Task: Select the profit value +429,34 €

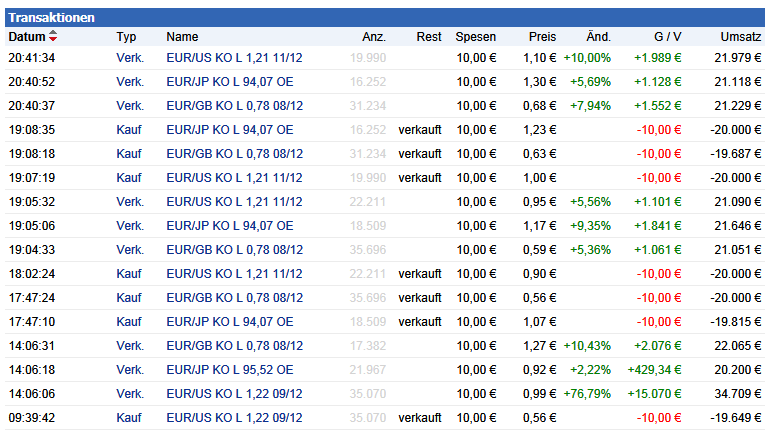Action: click(654, 370)
